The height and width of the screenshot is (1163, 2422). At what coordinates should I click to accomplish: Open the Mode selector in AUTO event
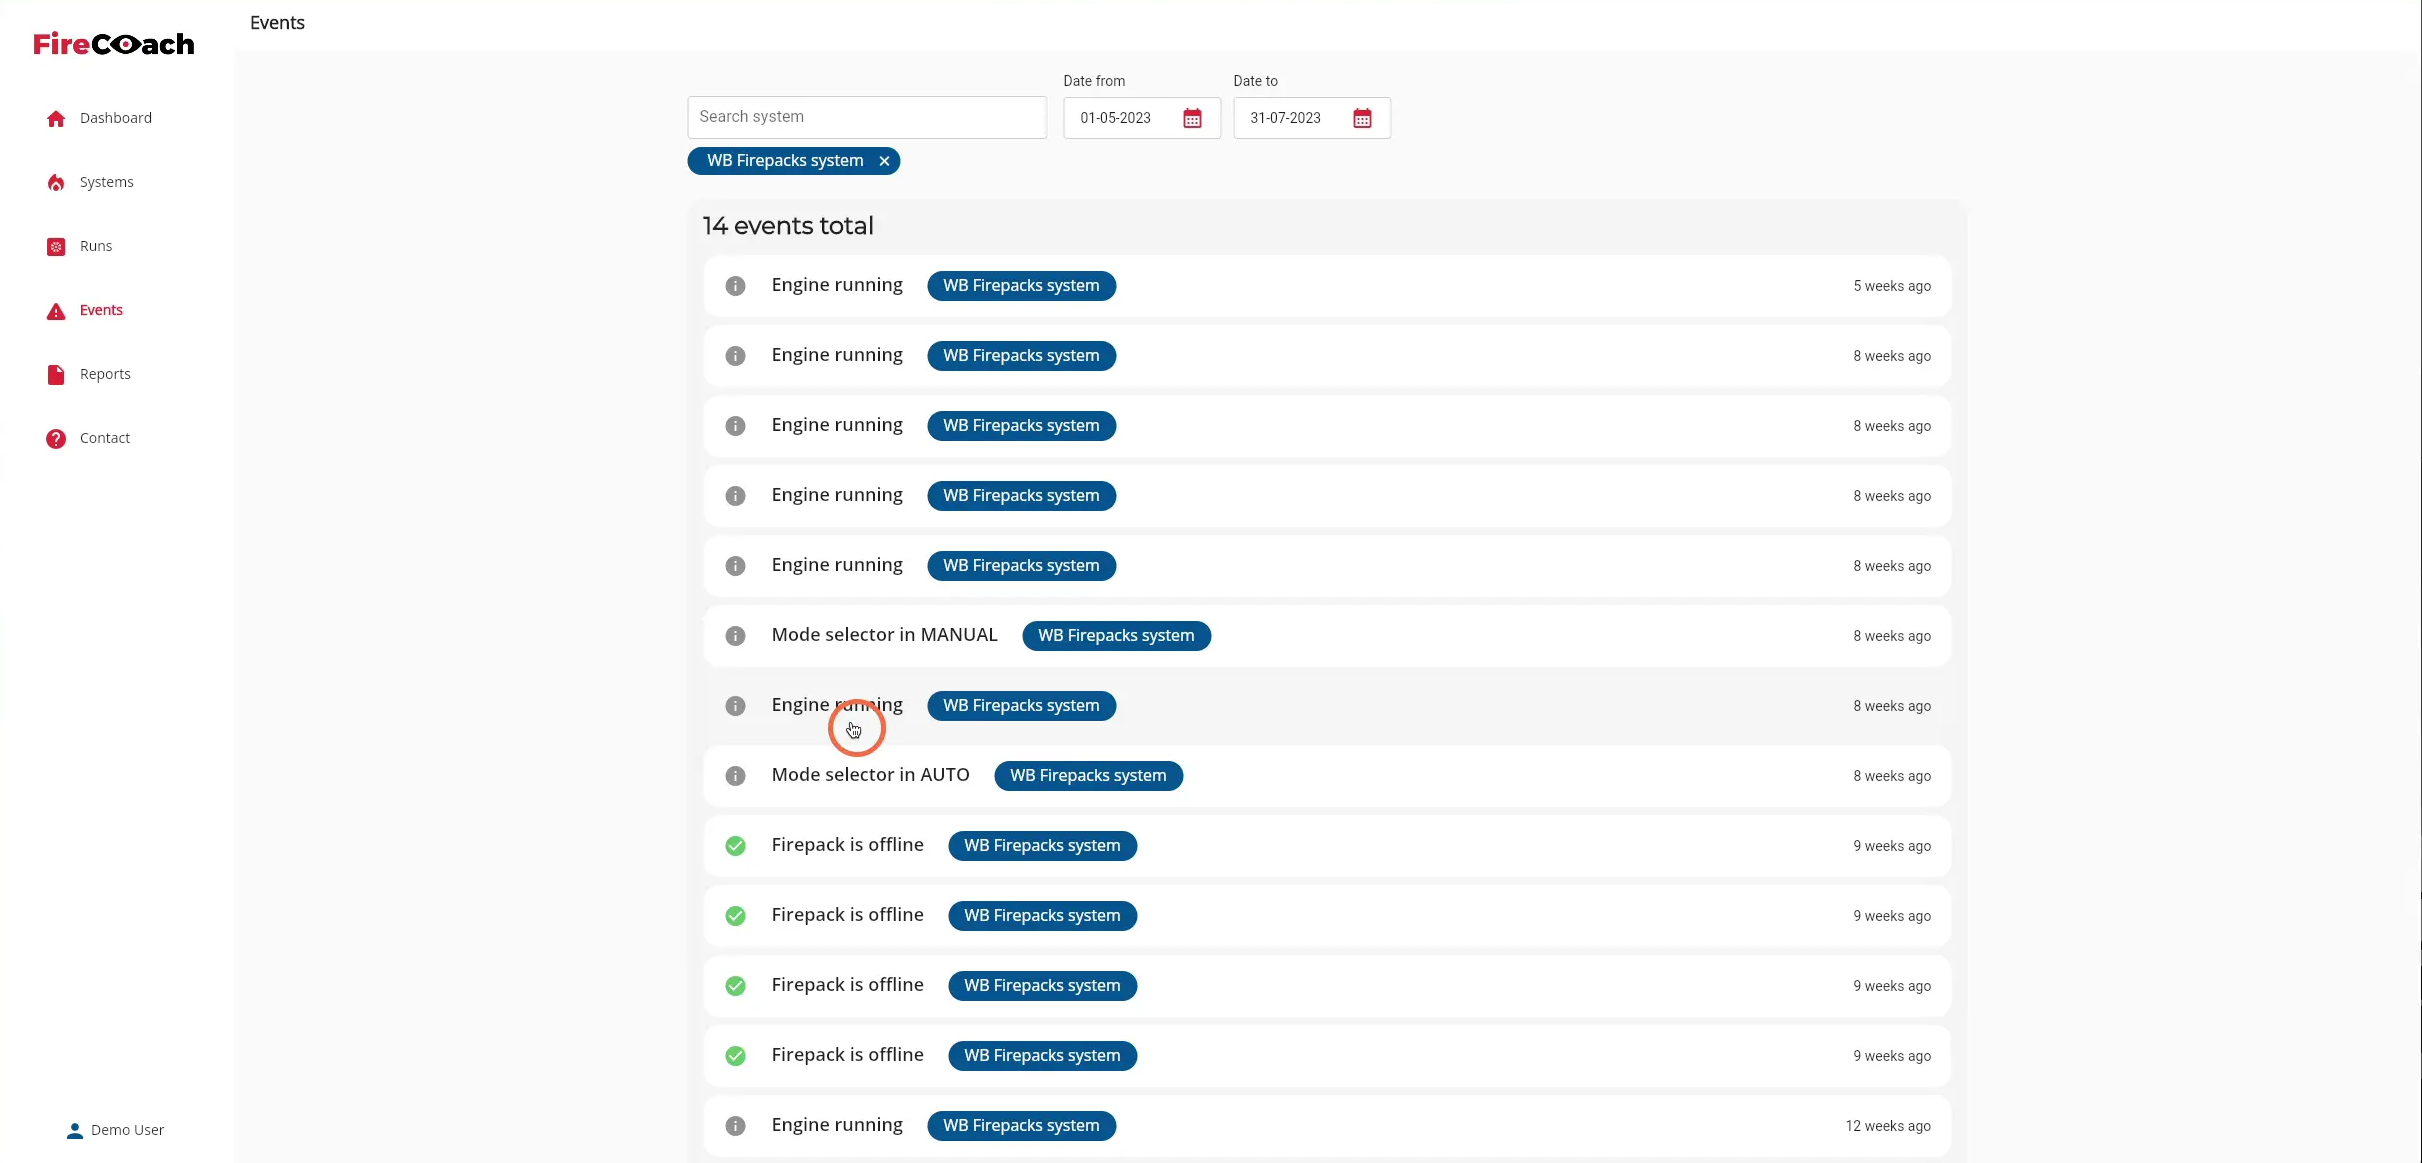click(x=1327, y=776)
